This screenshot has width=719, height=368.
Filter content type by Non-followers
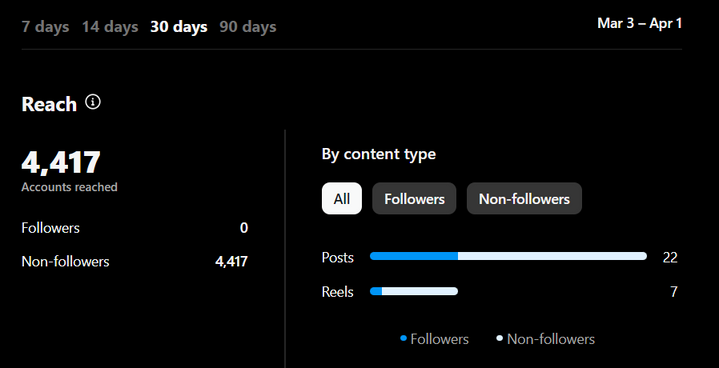524,198
